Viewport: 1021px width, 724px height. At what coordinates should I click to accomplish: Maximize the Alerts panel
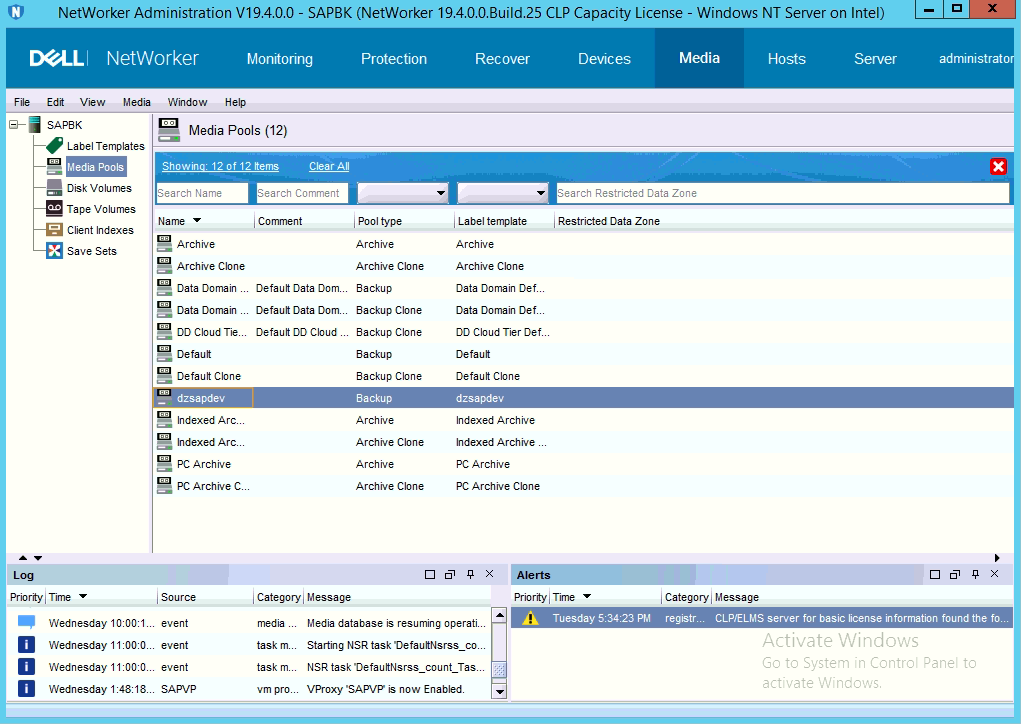(934, 575)
